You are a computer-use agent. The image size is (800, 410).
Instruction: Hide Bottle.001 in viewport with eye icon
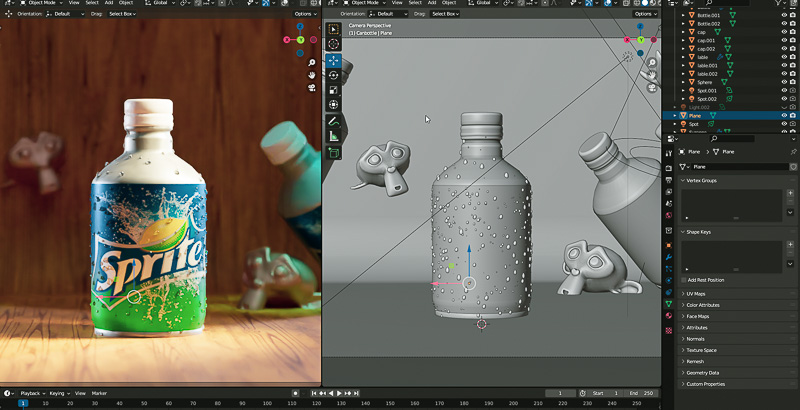[784, 15]
